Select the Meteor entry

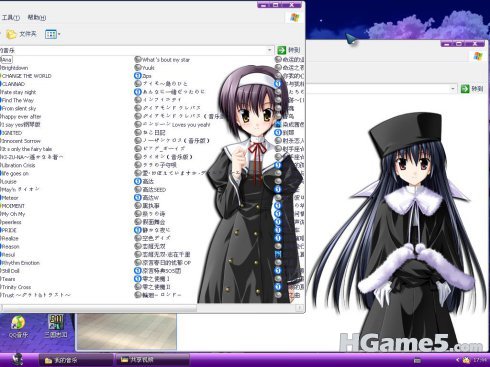pyautogui.click(x=10, y=198)
